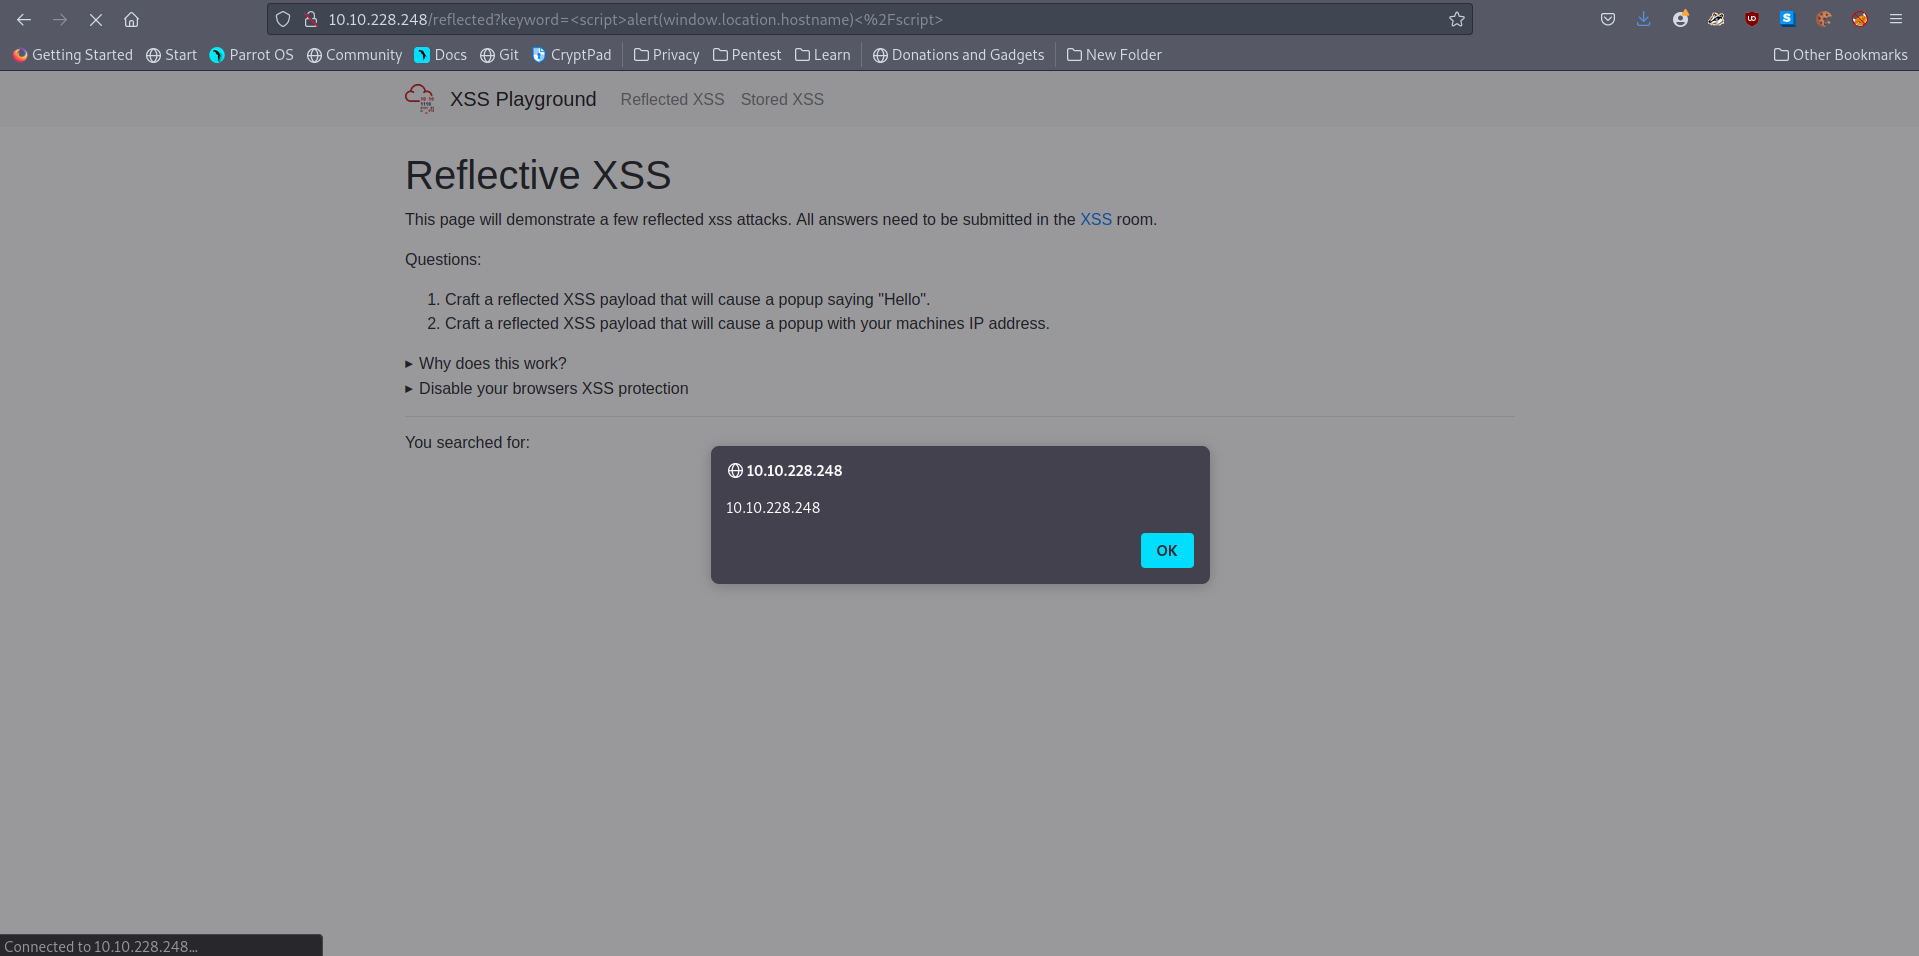Follow the XSS room link

pos(1095,220)
